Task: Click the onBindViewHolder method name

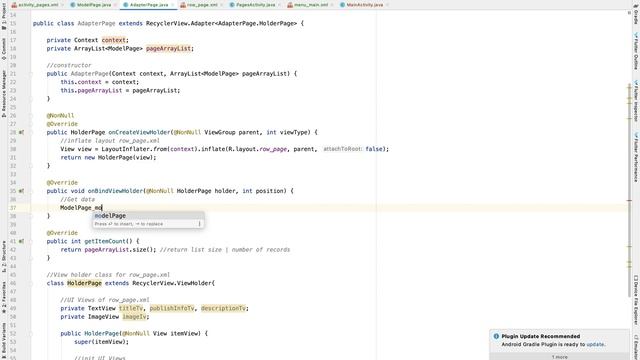Action: (115, 191)
